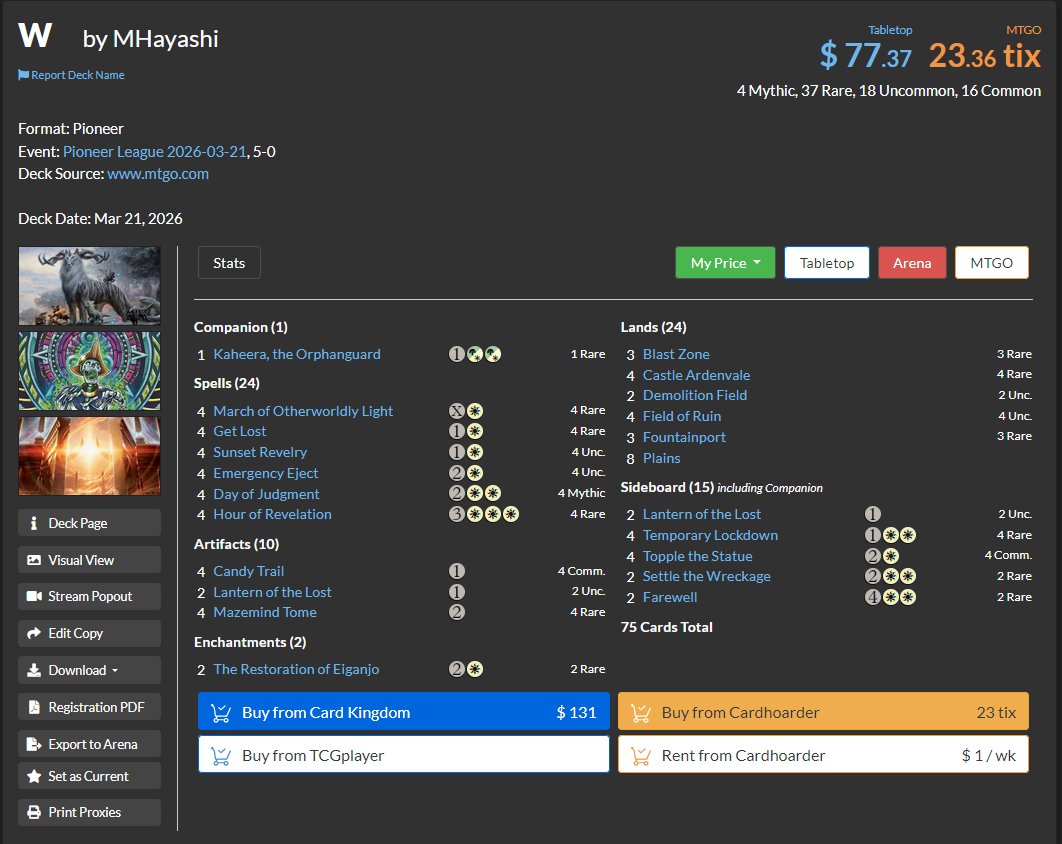Click mana cost symbols for Settle the Wreckage
The width and height of the screenshot is (1062, 844).
coord(891,576)
